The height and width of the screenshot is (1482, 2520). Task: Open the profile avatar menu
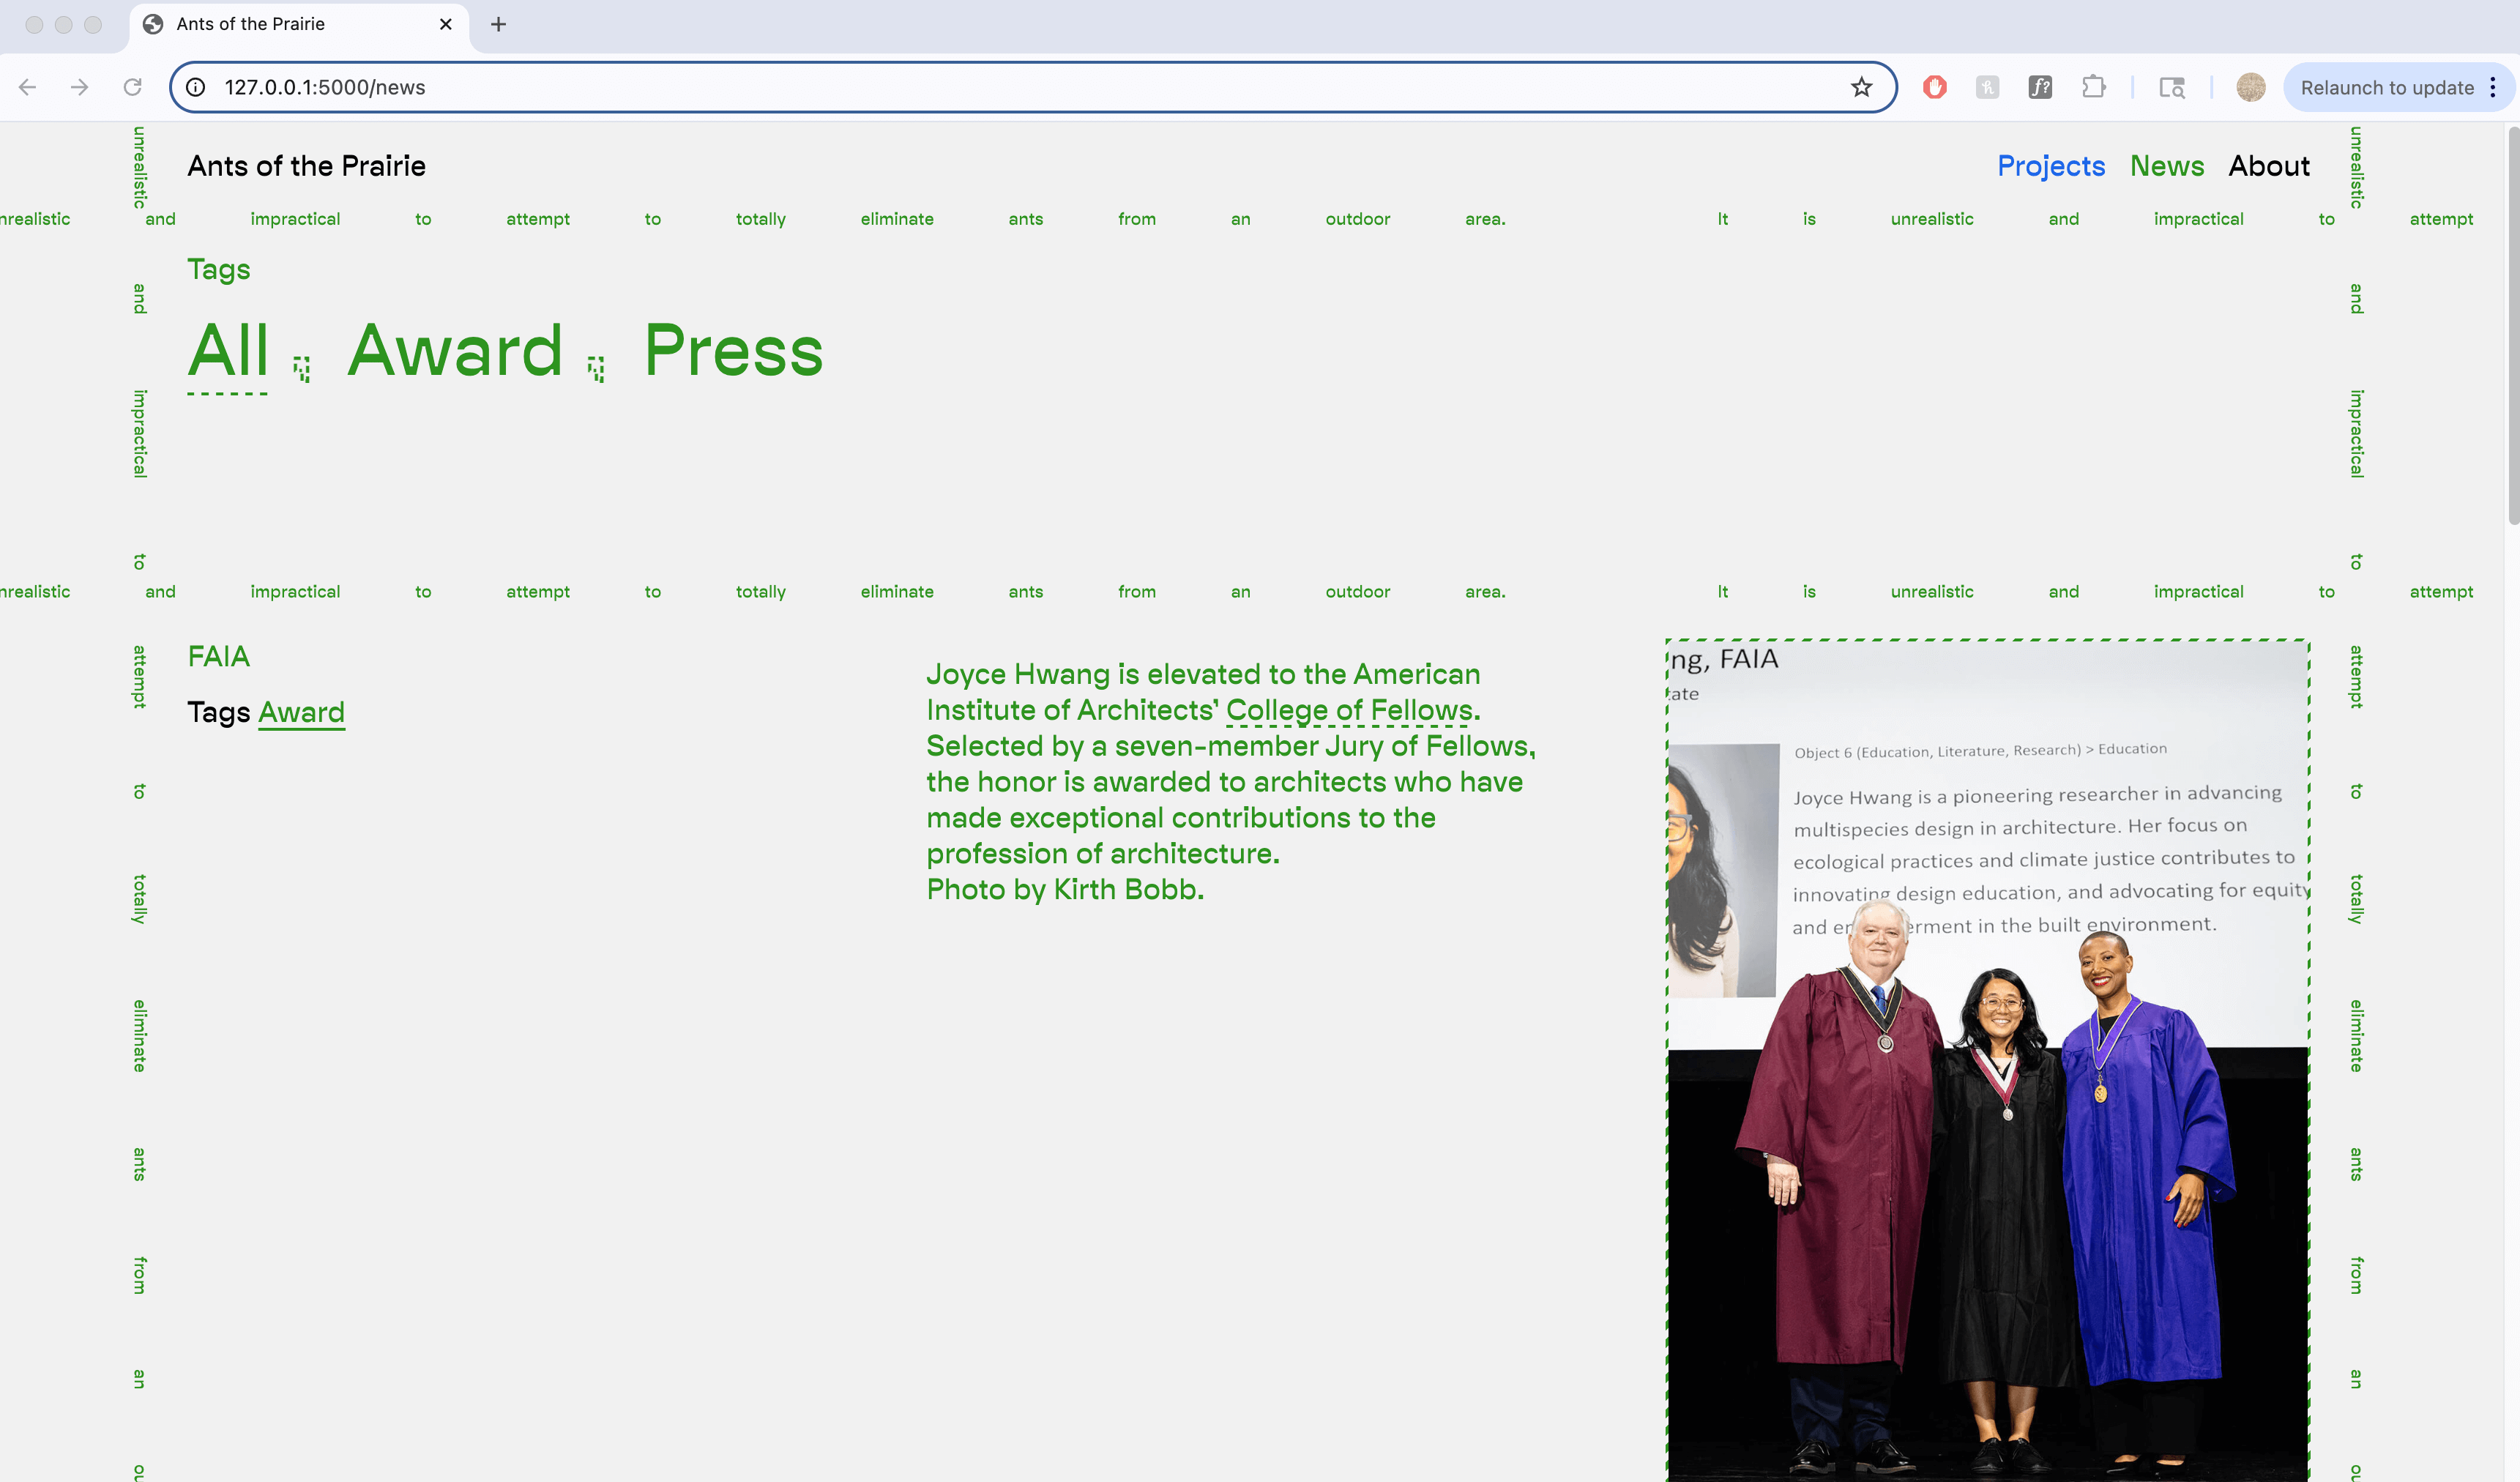coord(2251,87)
